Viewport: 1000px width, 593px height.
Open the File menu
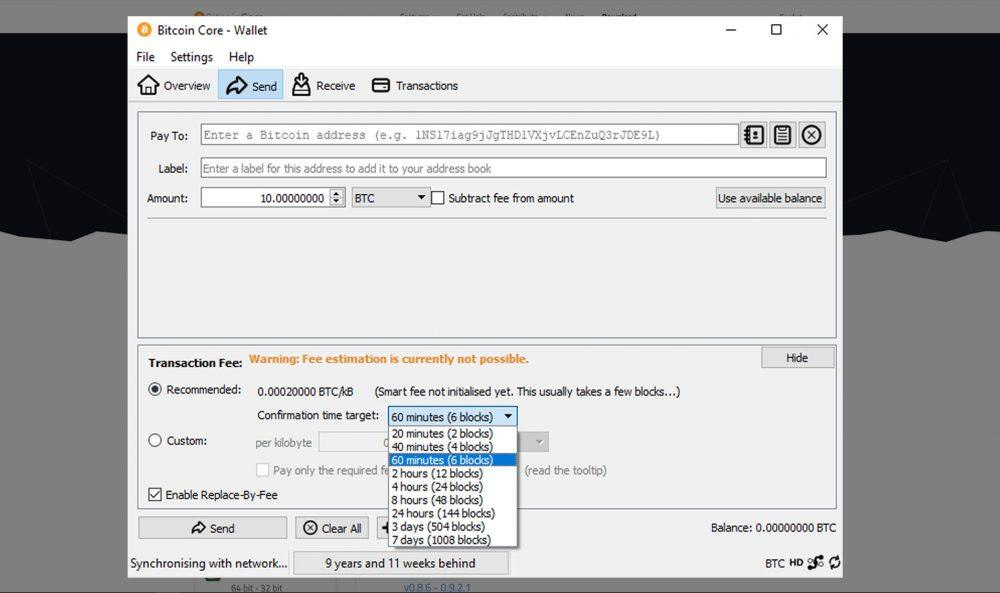pos(145,57)
